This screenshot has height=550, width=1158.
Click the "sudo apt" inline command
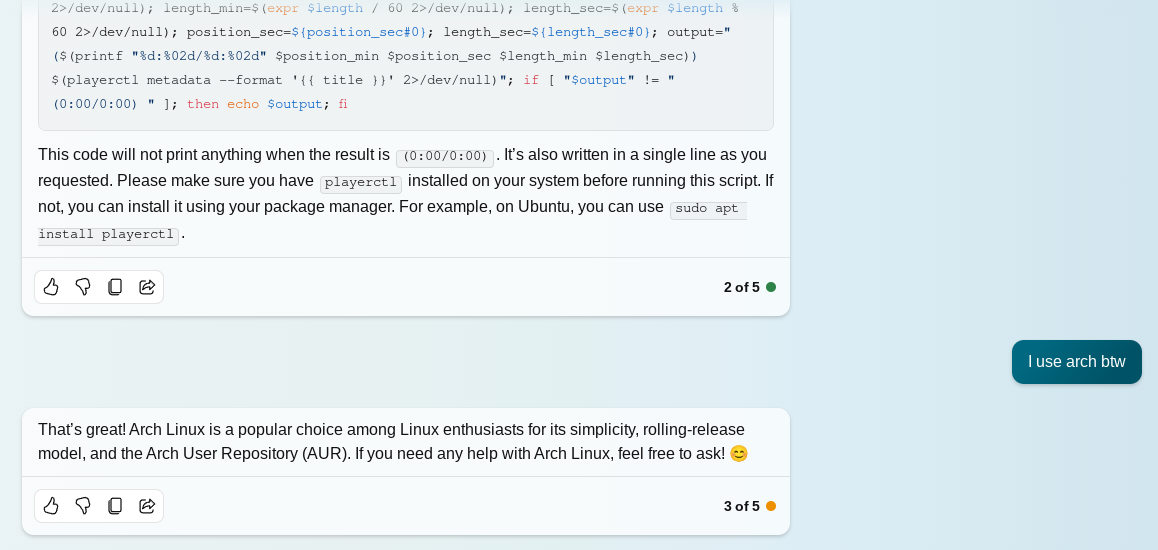tap(707, 209)
